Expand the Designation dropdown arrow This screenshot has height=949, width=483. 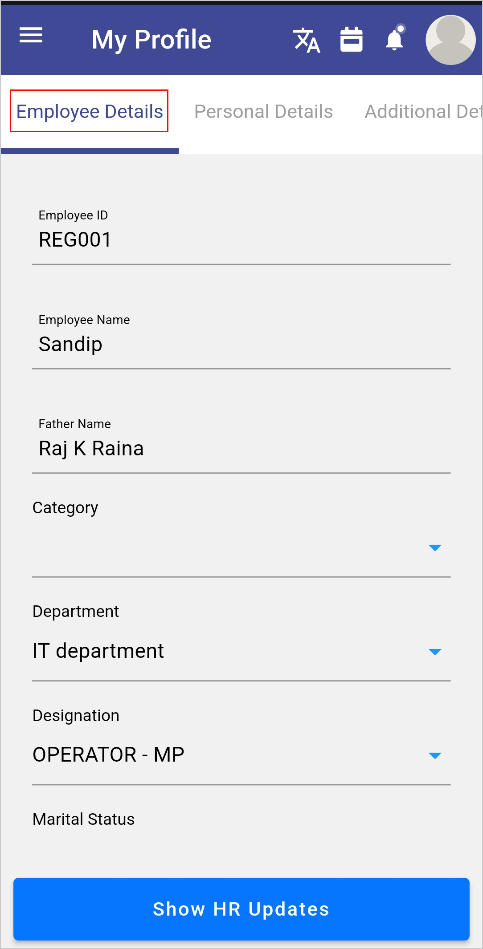tap(435, 756)
